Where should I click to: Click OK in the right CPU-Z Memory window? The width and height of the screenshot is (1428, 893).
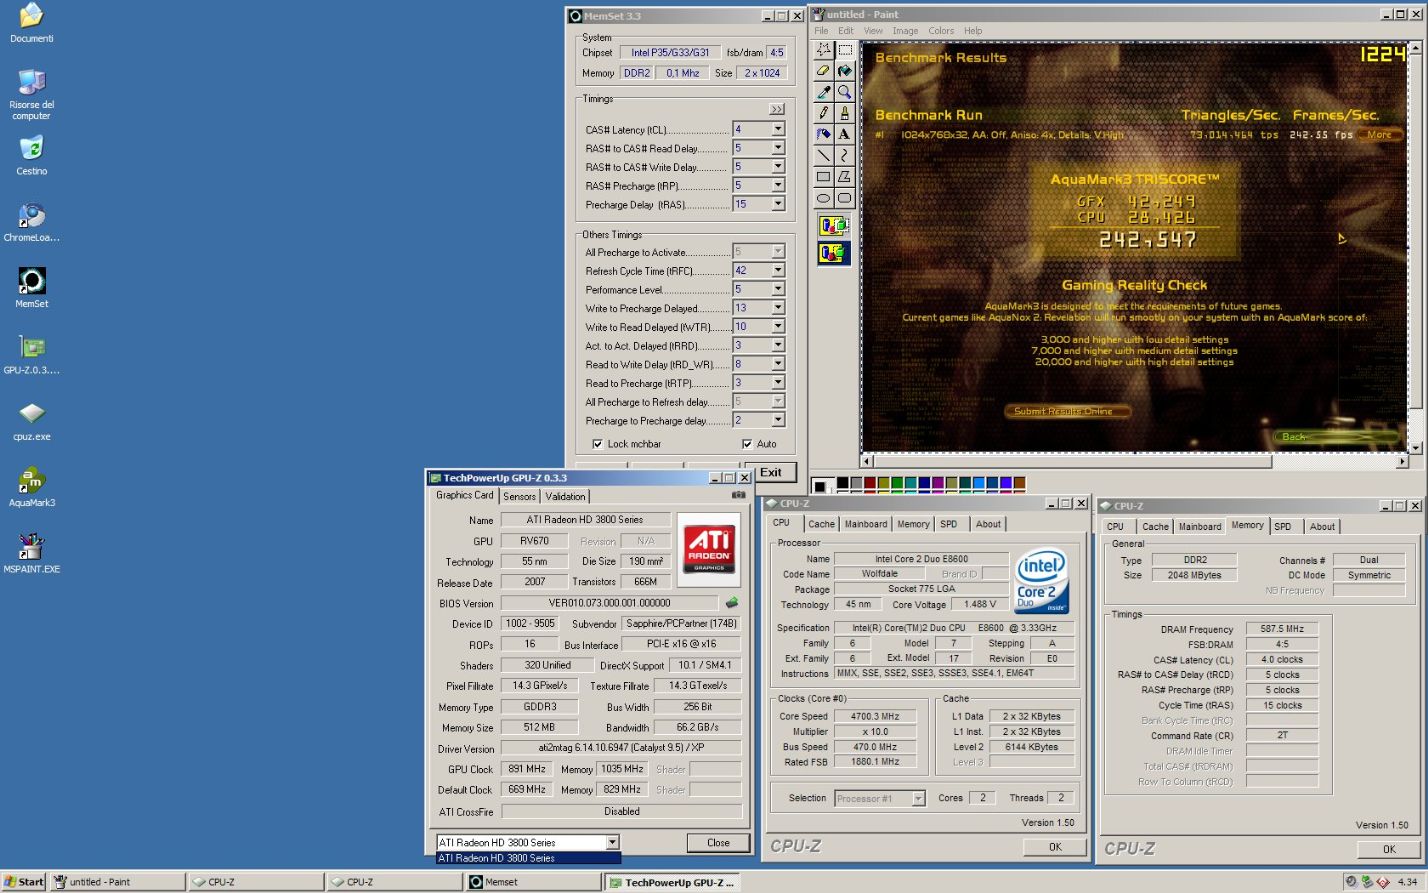coord(1388,849)
